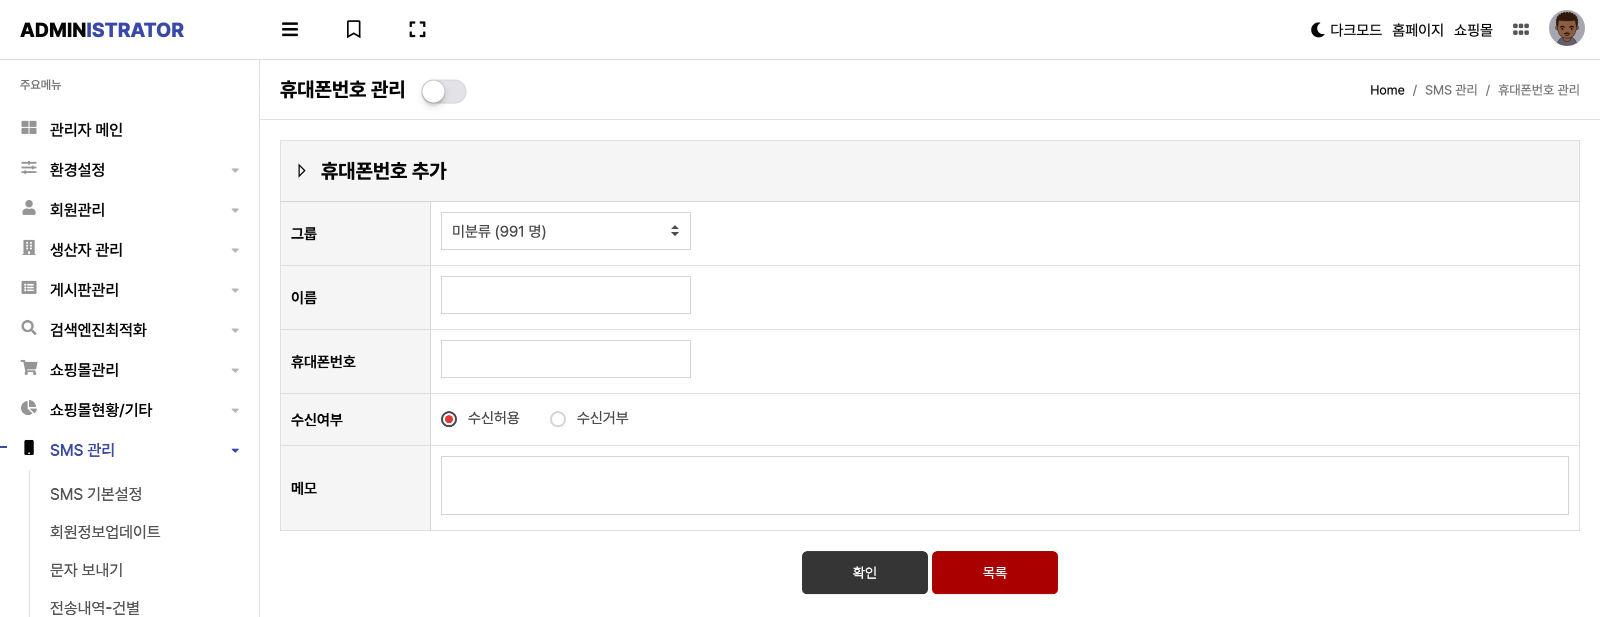The width and height of the screenshot is (1600, 617).
Task: Click the 휴대폰번호 관리 breadcrumb text
Action: click(1539, 90)
